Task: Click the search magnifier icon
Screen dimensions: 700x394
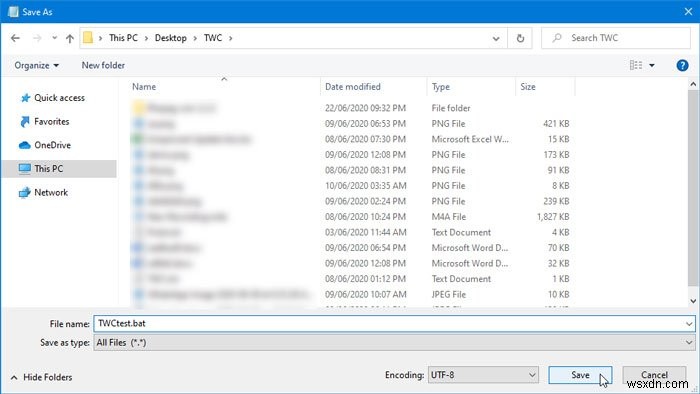Action: click(x=557, y=38)
